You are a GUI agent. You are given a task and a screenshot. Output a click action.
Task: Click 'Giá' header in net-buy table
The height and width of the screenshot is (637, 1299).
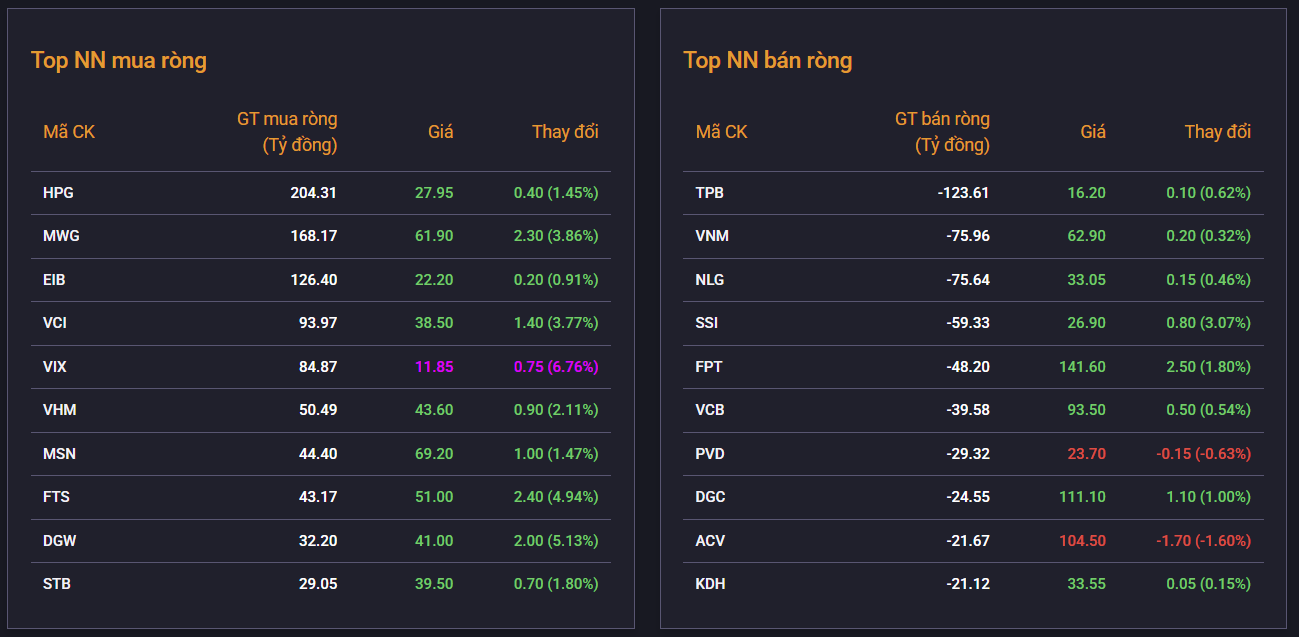pos(441,132)
